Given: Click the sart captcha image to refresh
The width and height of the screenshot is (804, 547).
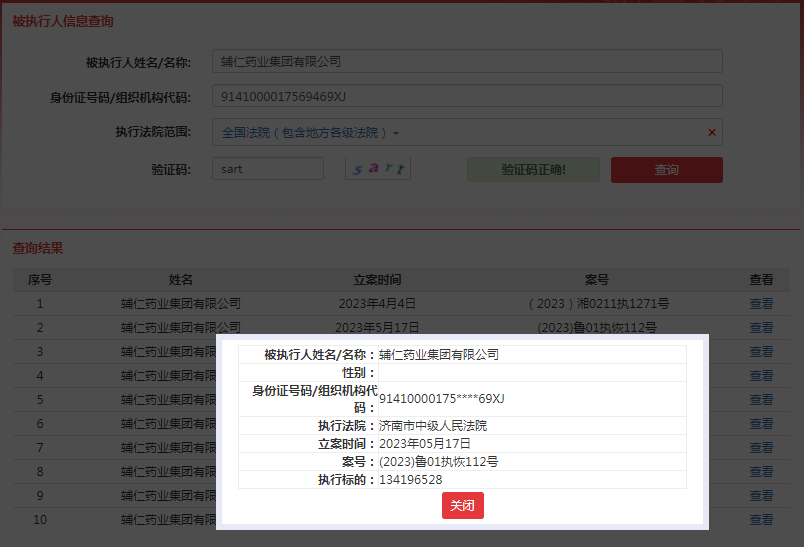Looking at the screenshot, I should (378, 168).
